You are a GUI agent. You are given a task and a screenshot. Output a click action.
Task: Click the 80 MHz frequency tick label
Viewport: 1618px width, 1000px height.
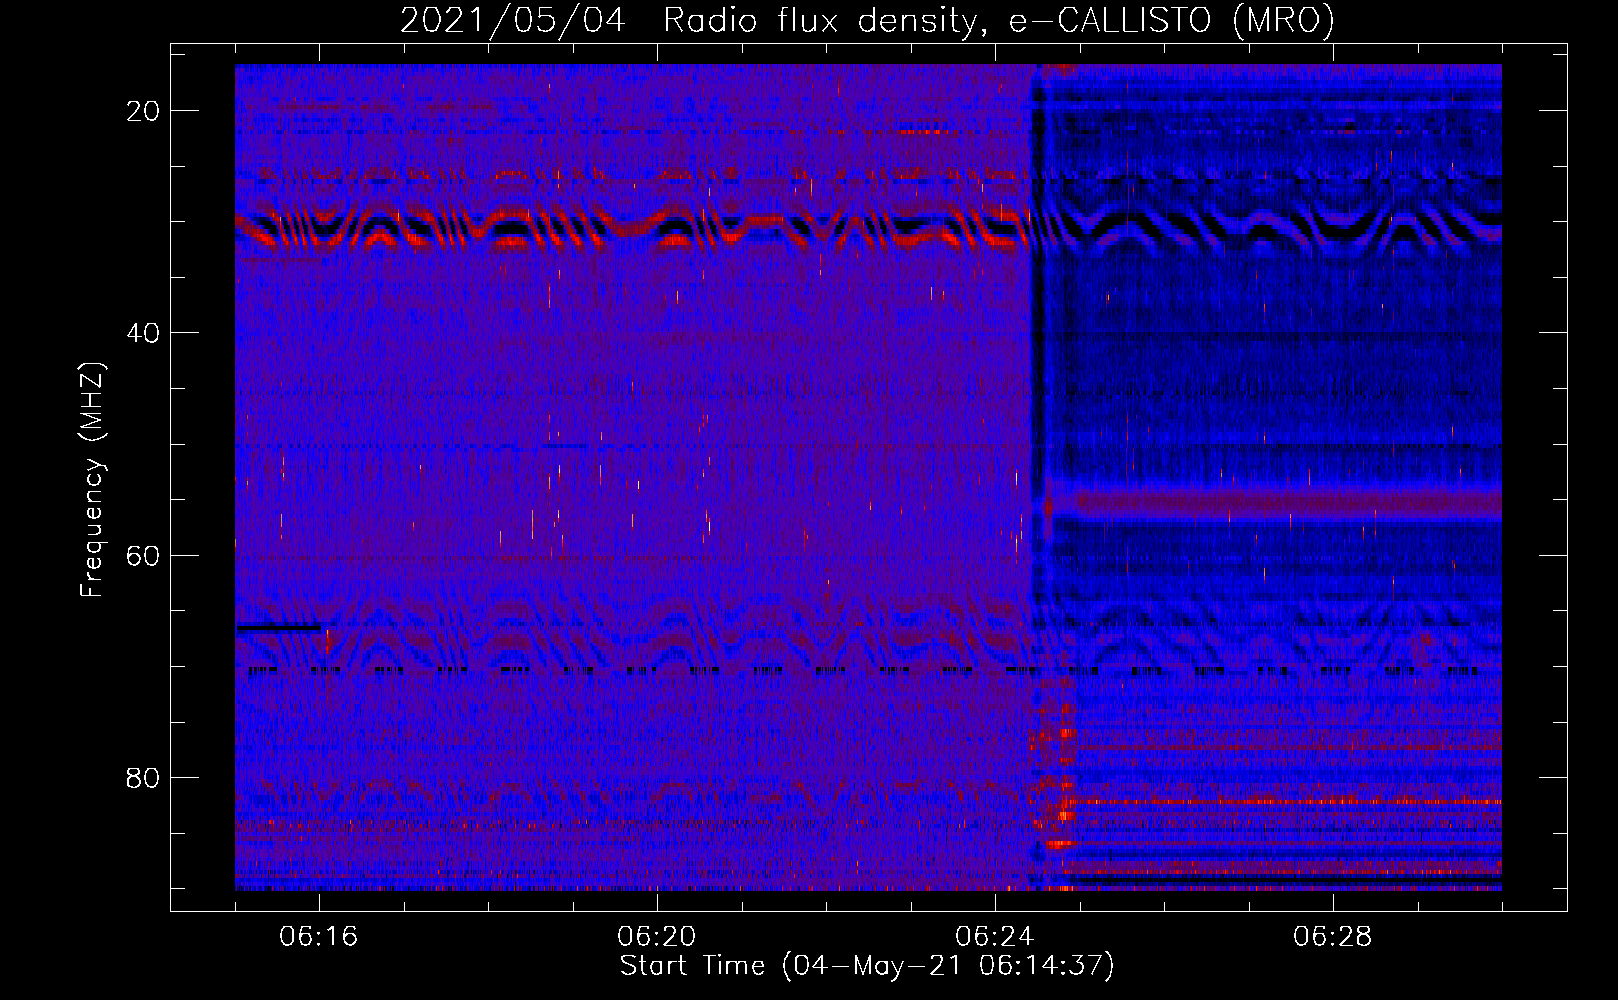143,778
